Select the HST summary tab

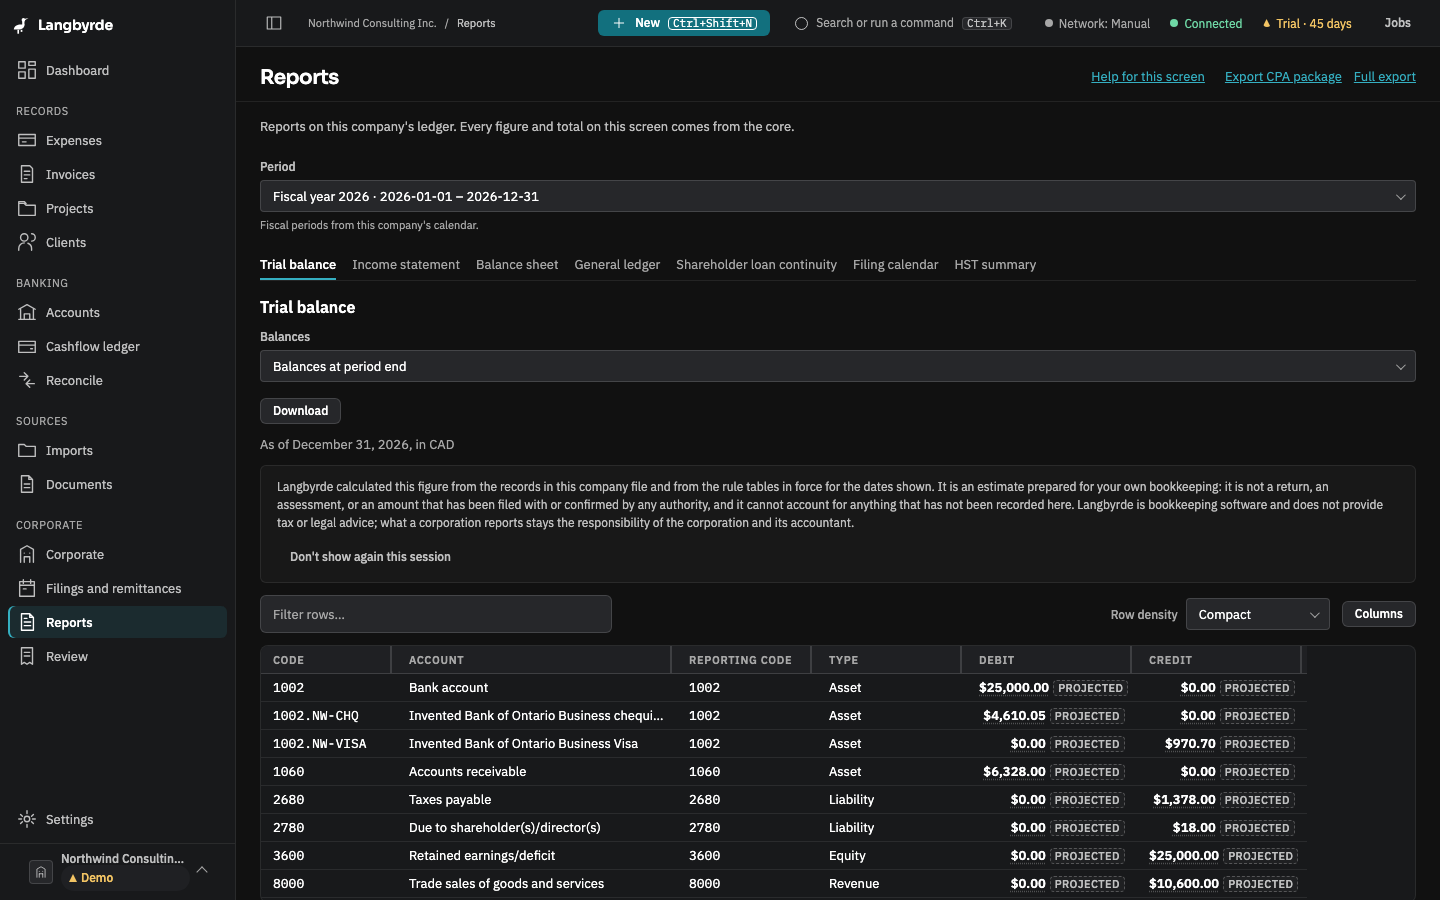(995, 265)
